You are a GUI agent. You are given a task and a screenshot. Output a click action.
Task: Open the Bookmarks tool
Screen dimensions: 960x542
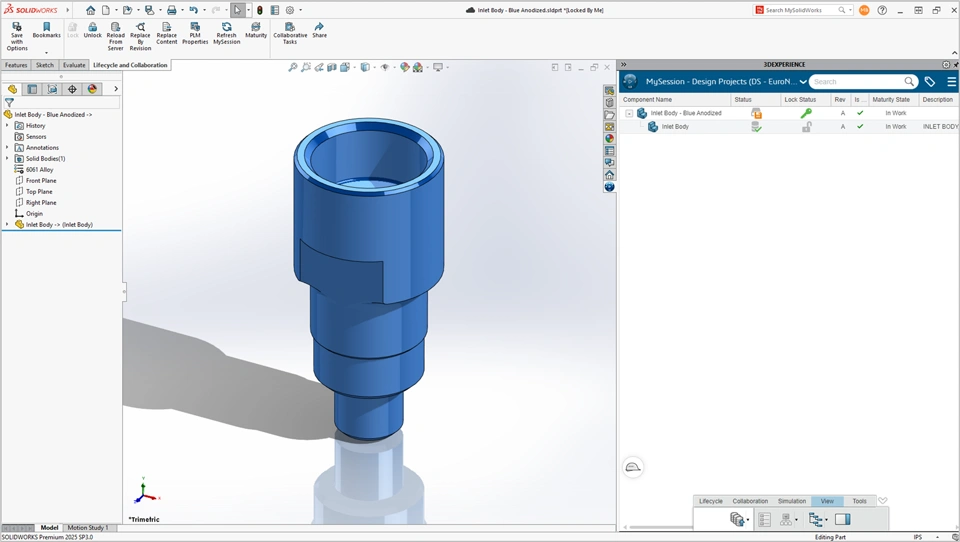click(47, 31)
